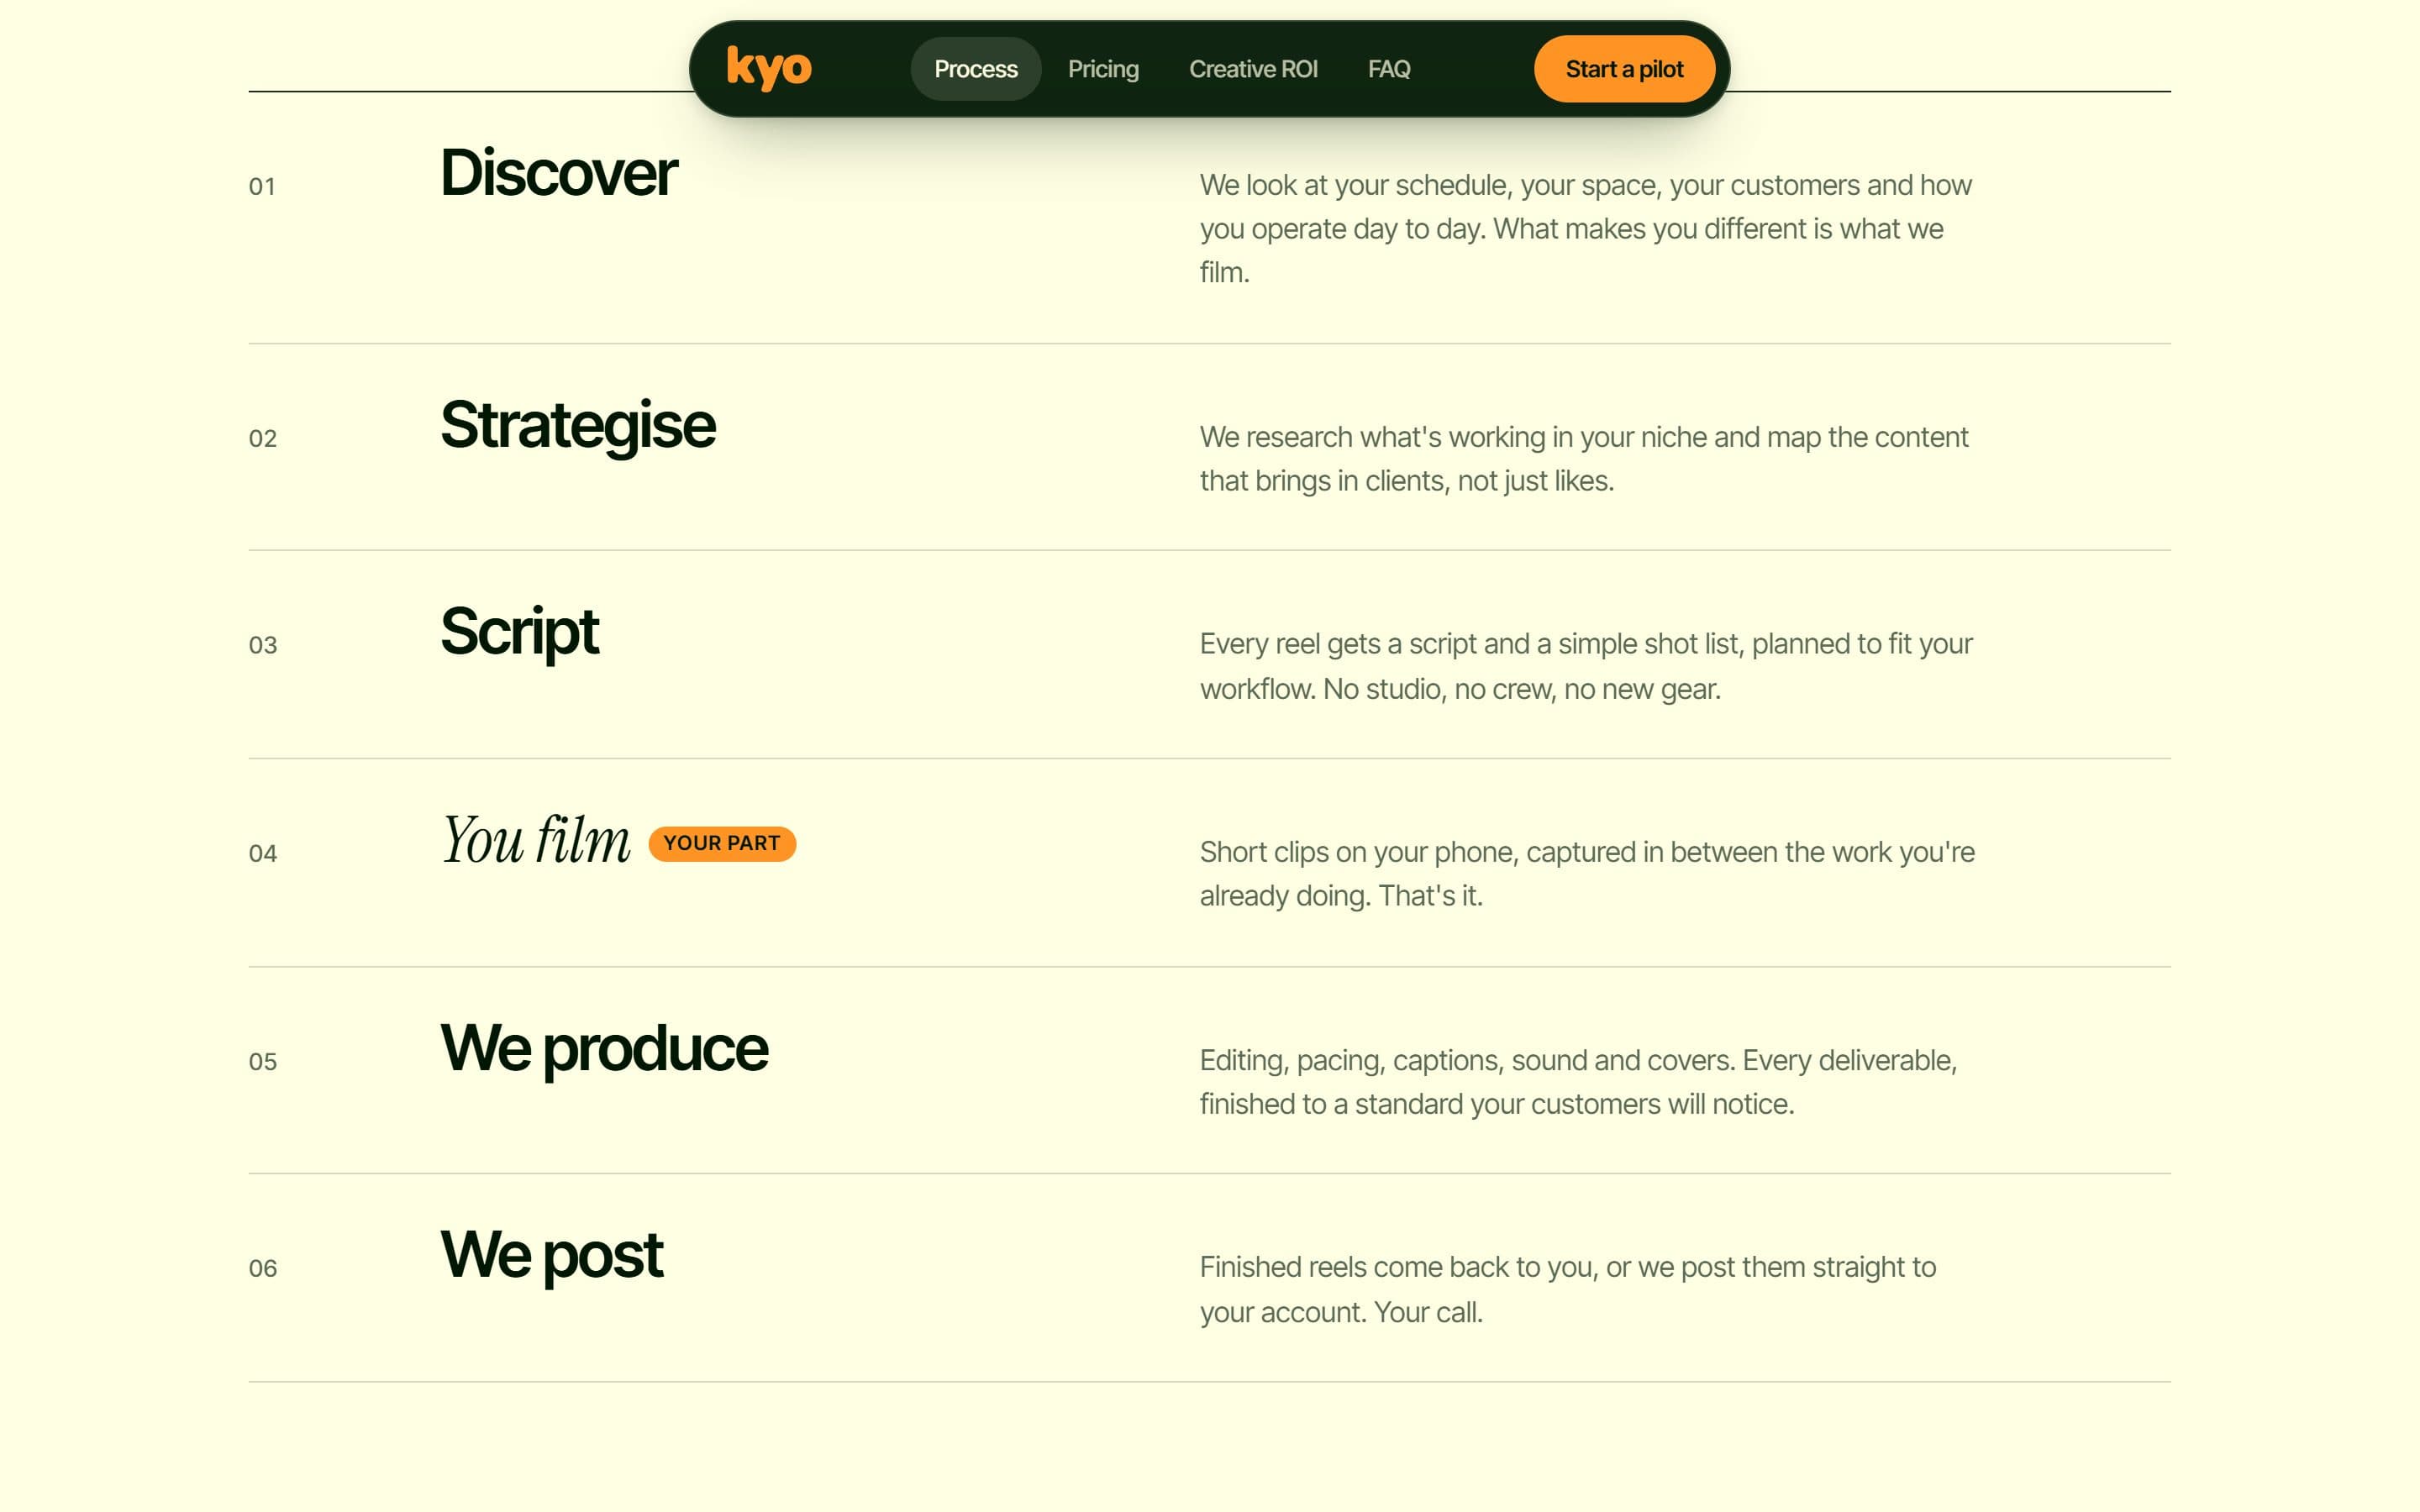This screenshot has height=1512, width=2420.
Task: Select the Discover heading
Action: pyautogui.click(x=558, y=173)
